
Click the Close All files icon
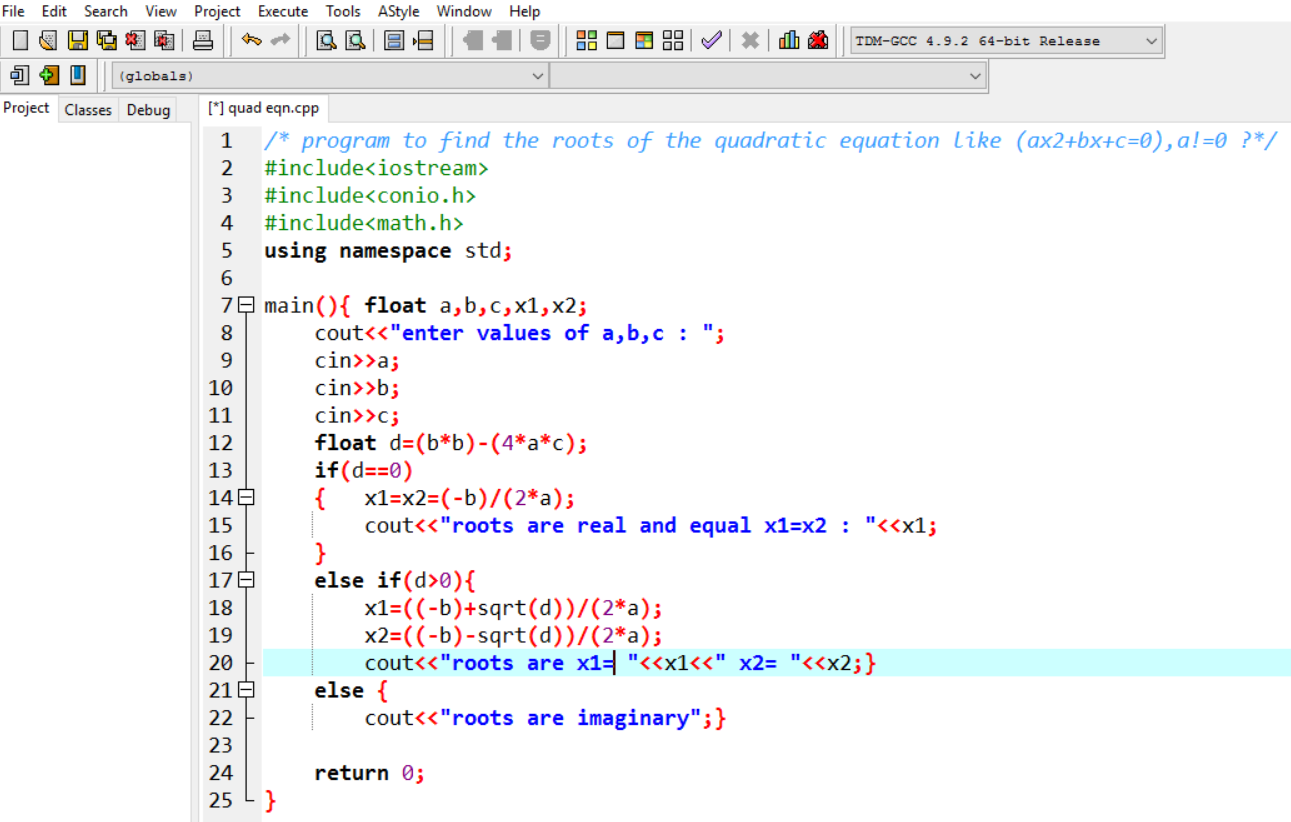(x=164, y=41)
